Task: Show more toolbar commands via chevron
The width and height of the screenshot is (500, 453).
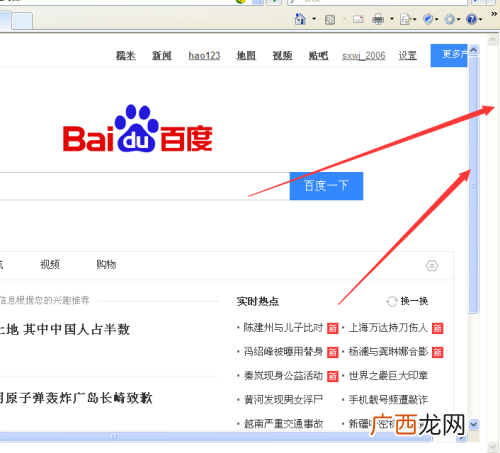Action: pos(494,14)
